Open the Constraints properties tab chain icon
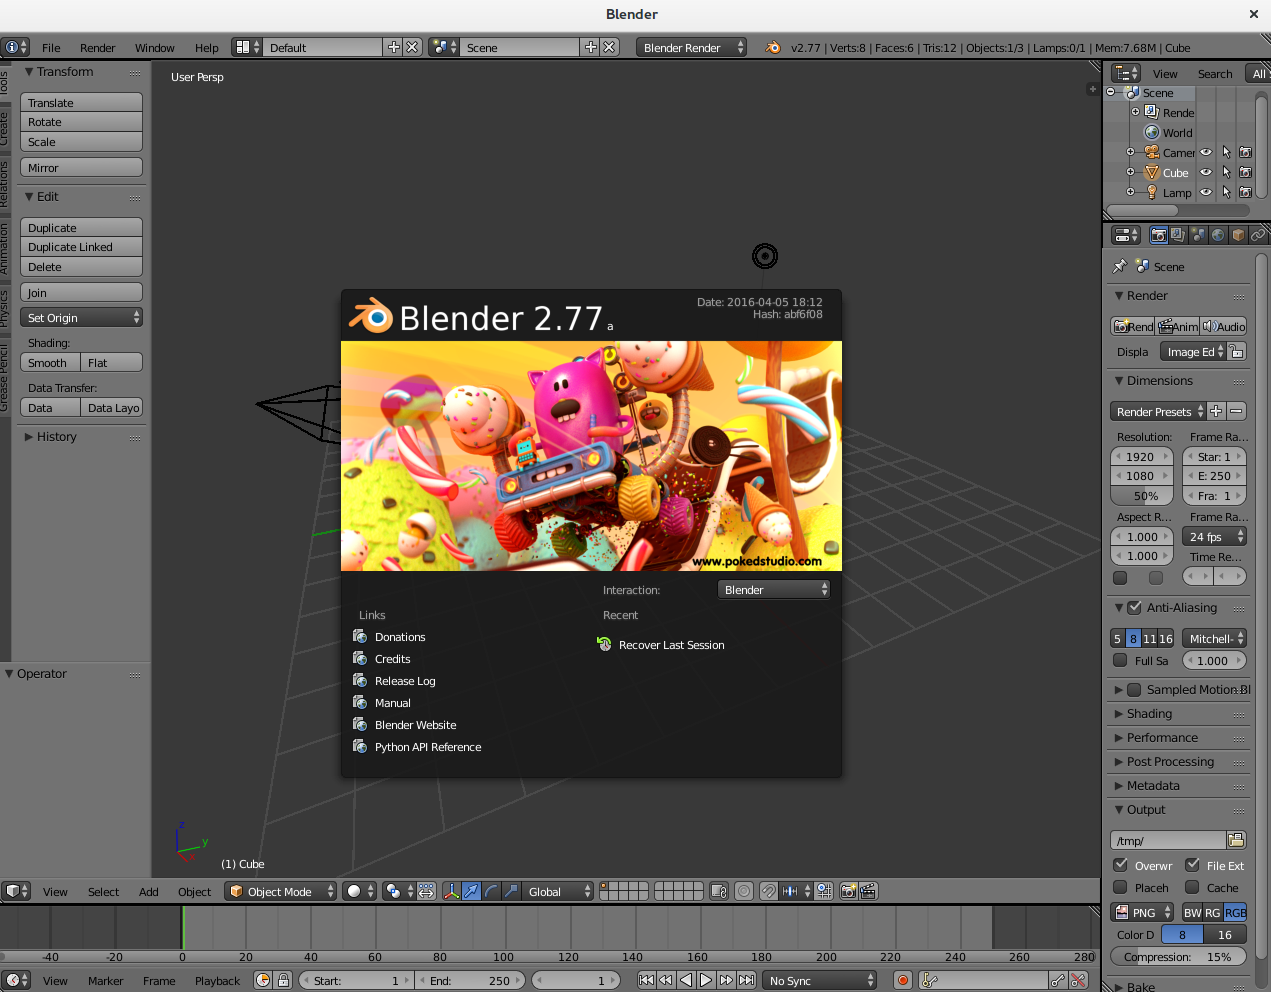This screenshot has height=992, width=1271. [1258, 235]
